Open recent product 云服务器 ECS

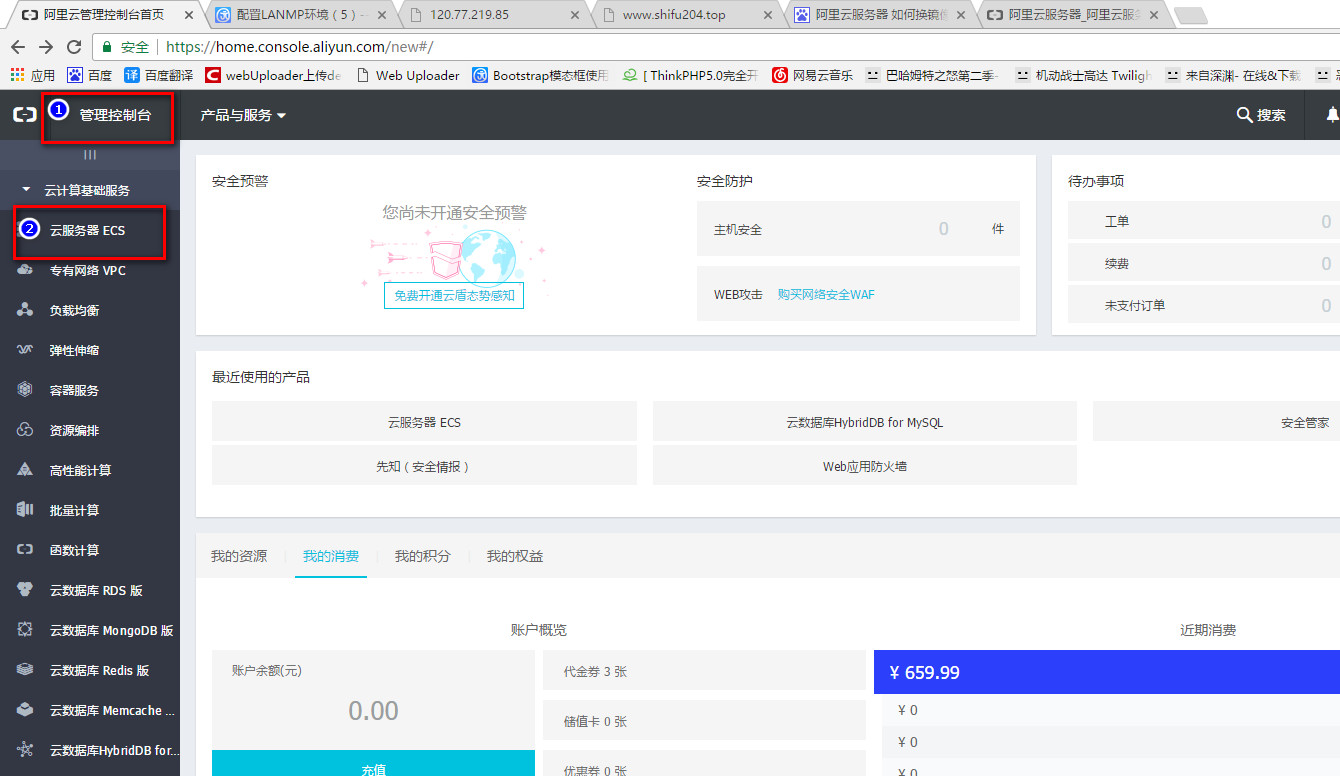coord(424,422)
